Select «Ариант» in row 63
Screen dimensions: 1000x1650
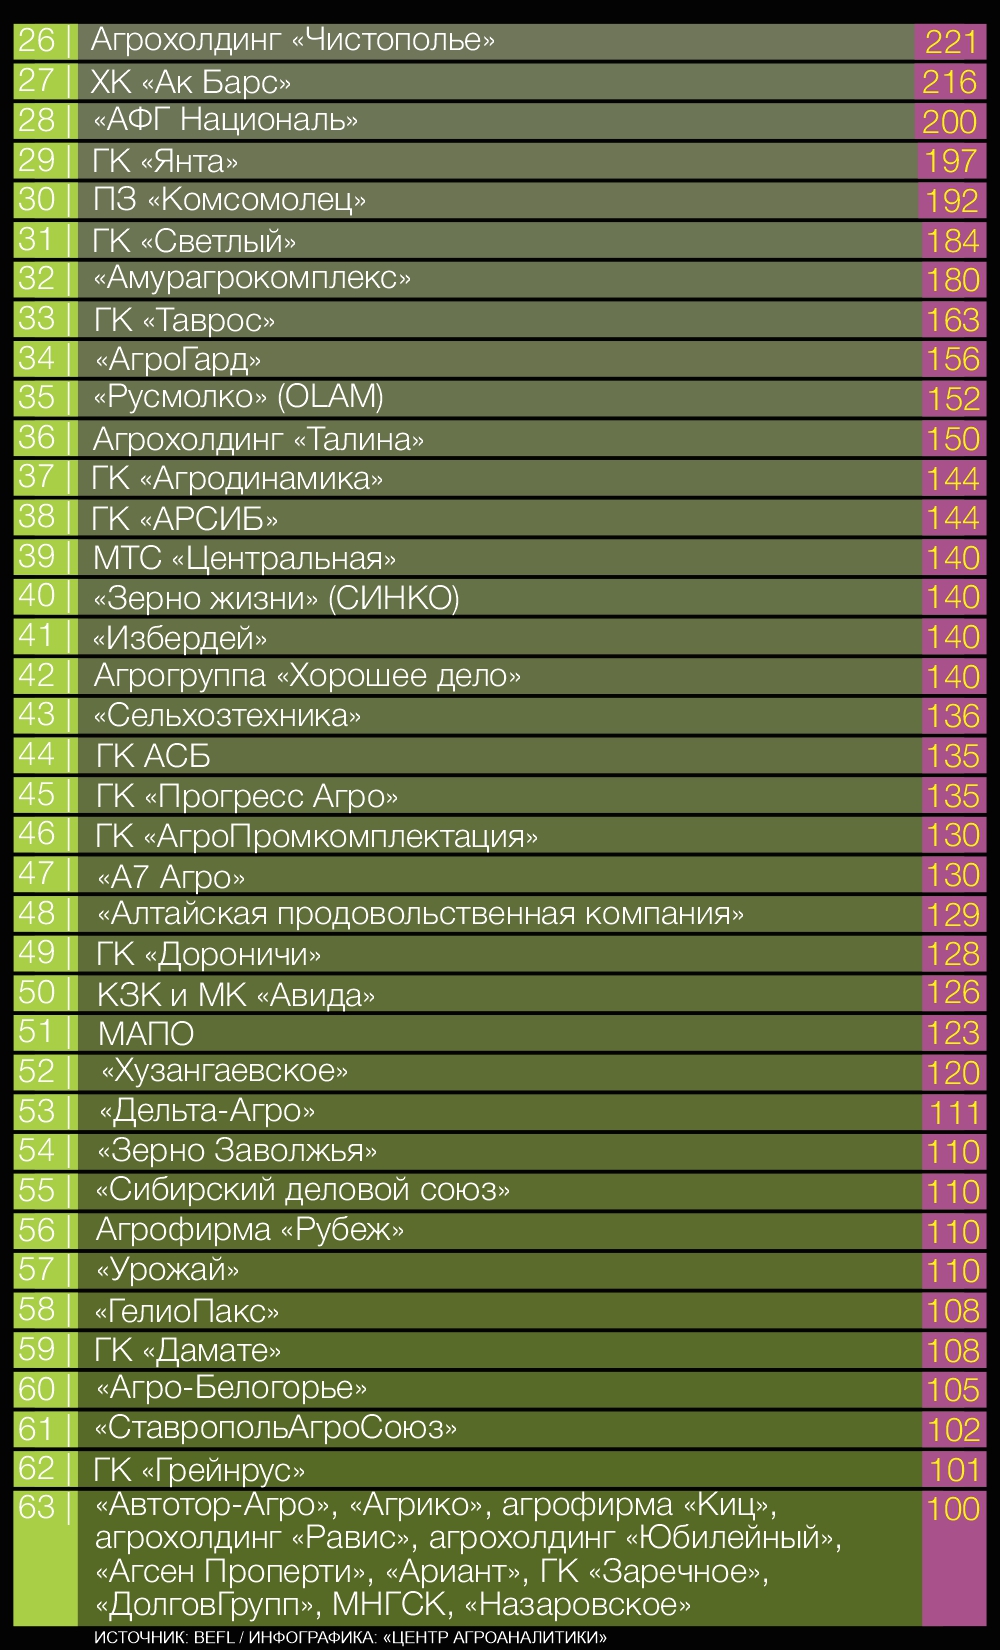[x=453, y=1571]
